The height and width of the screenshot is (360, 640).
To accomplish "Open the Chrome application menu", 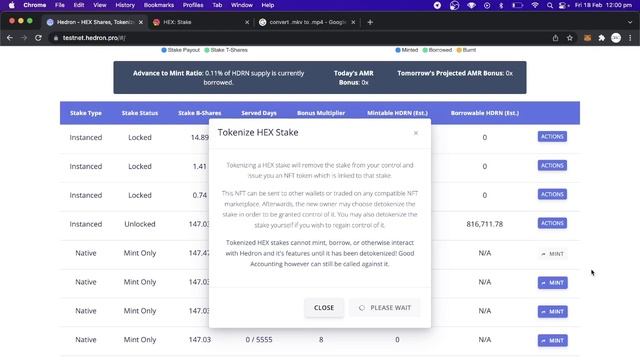I will click(35, 5).
